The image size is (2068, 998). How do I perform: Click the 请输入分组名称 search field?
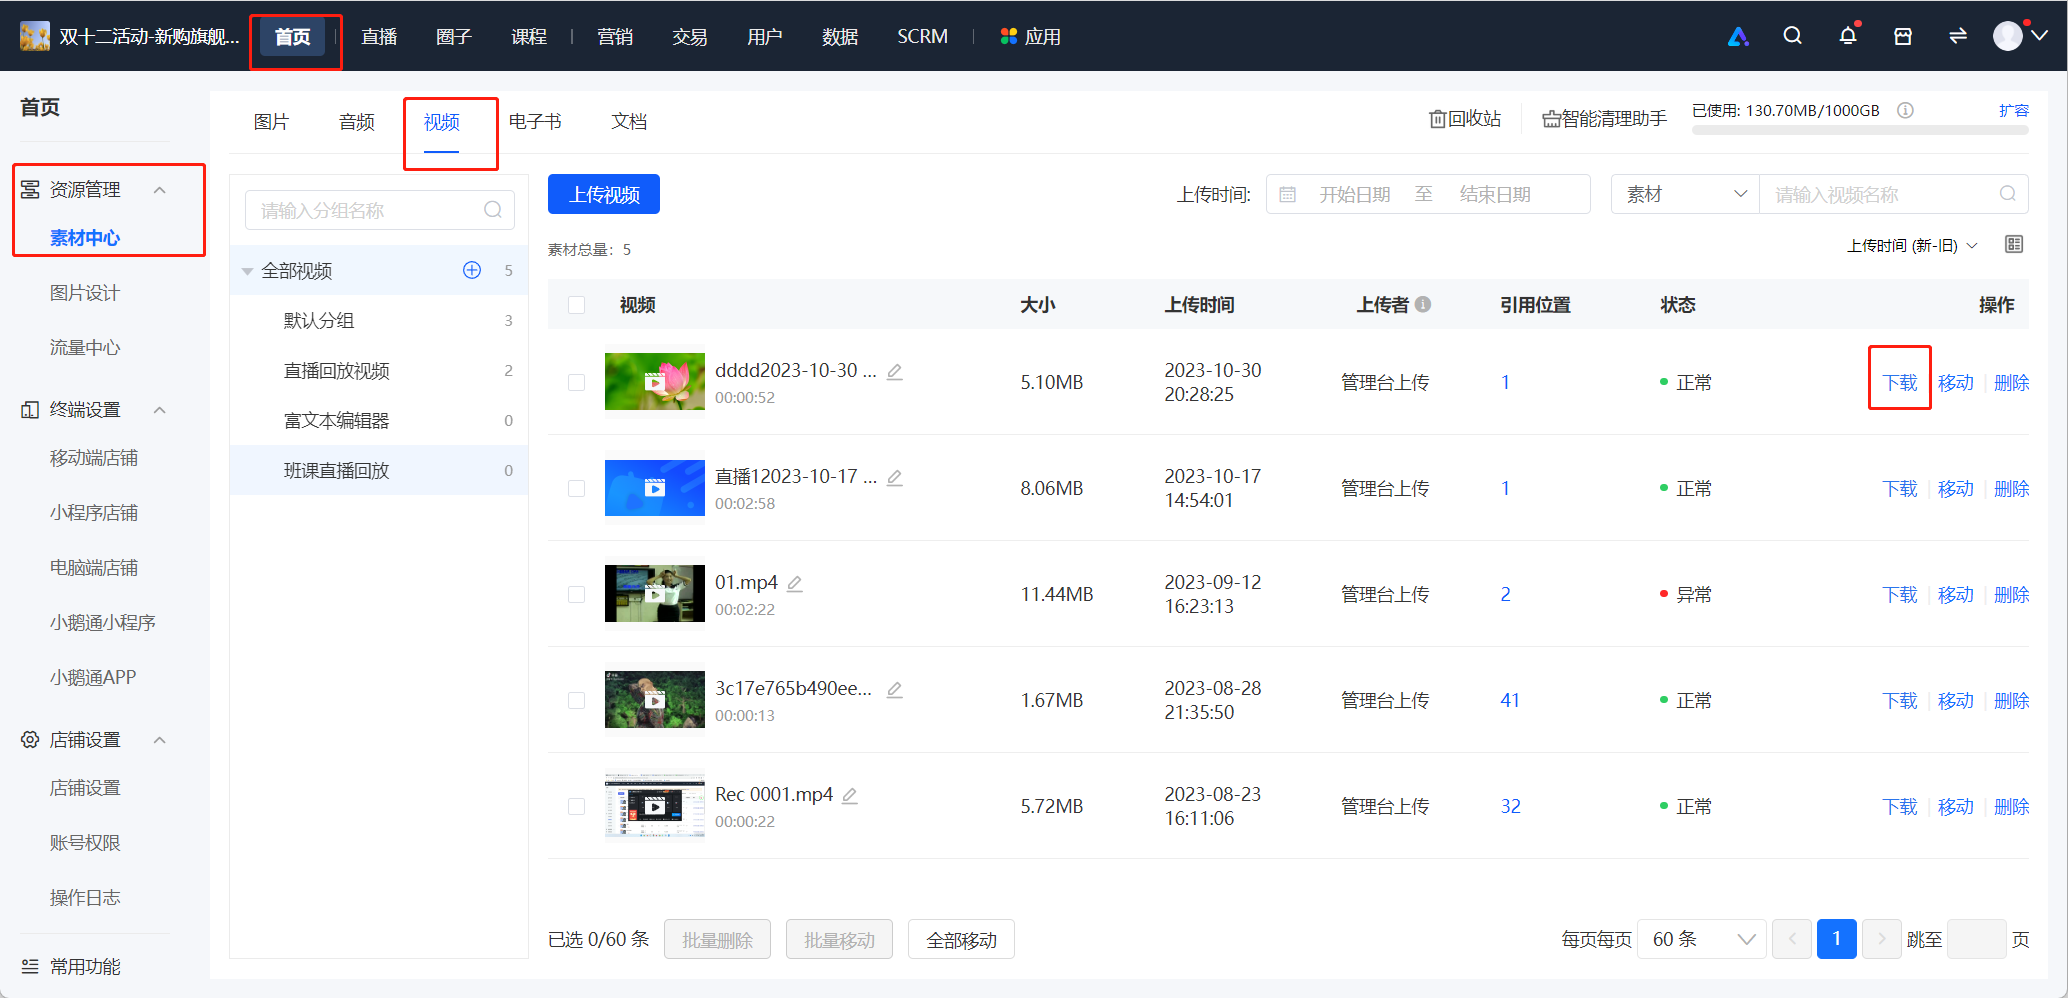[380, 210]
